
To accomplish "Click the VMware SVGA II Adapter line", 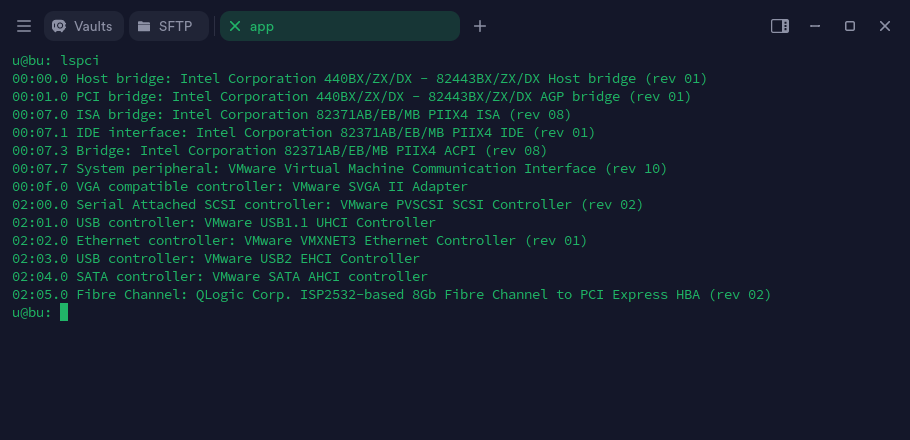I will tap(240, 186).
